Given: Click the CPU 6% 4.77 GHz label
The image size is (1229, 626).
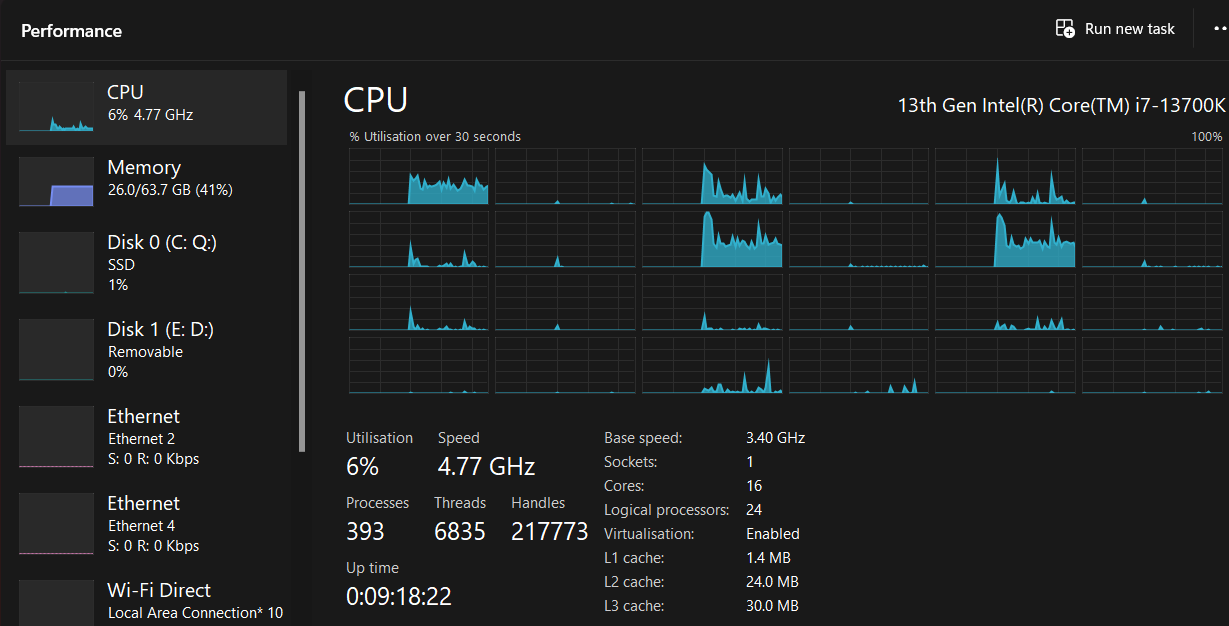Looking at the screenshot, I should pos(150,114).
